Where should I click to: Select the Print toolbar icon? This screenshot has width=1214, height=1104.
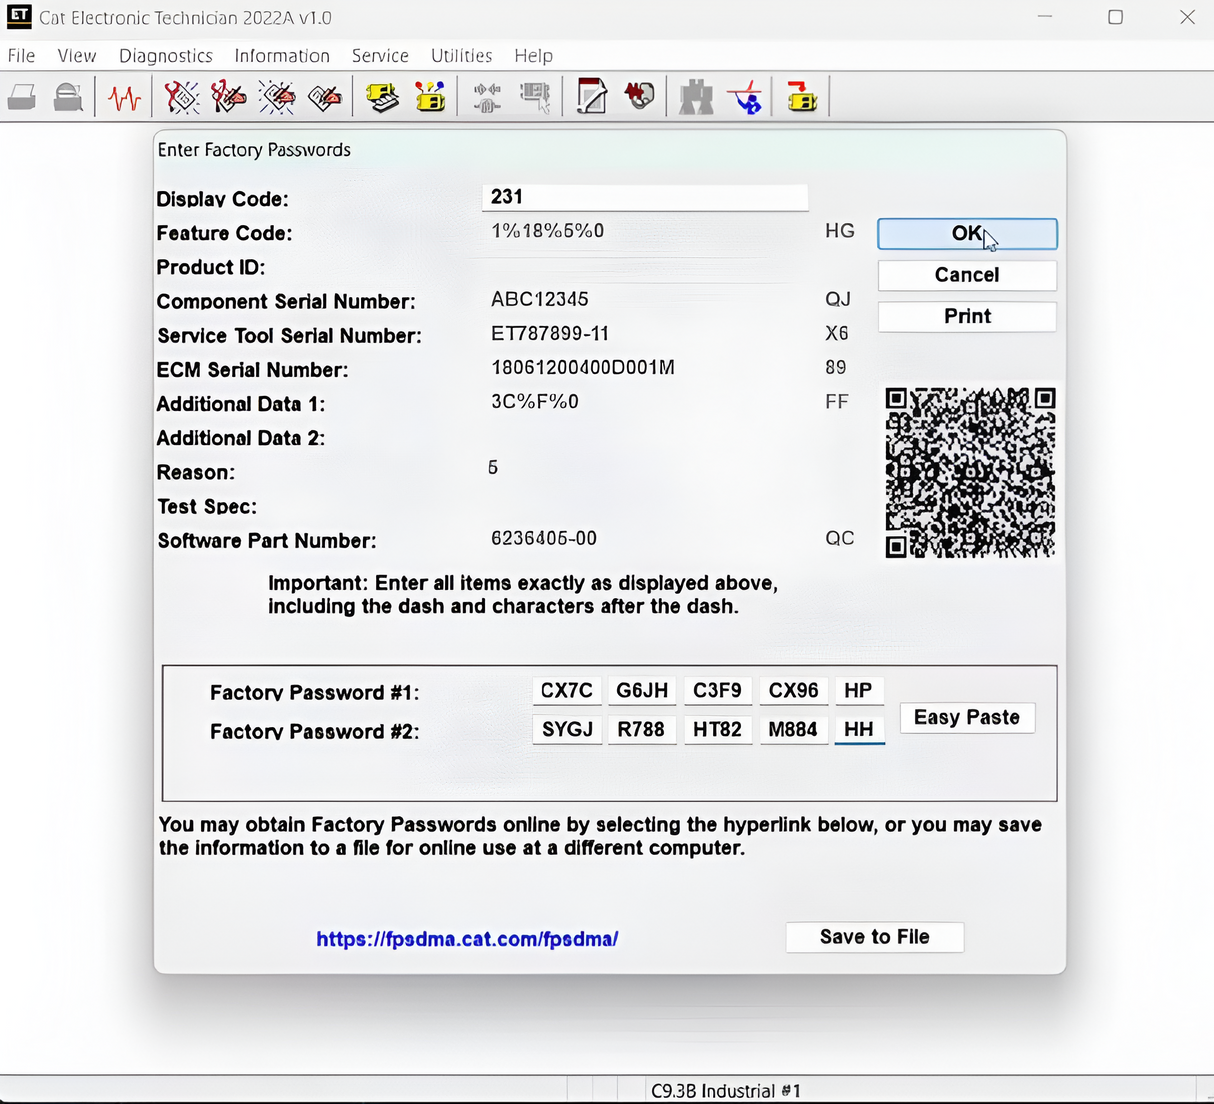pos(22,96)
